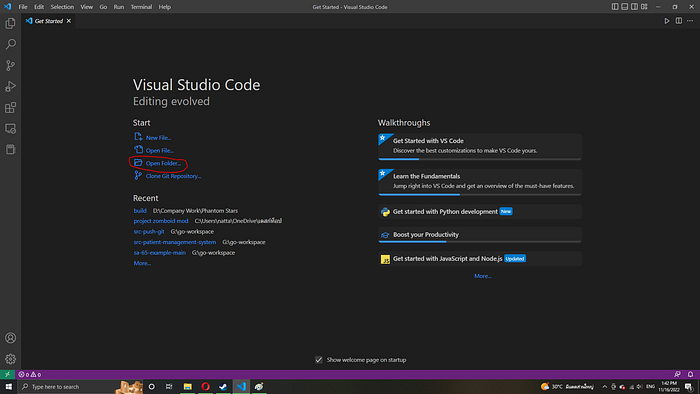Viewport: 700px width, 394px height.
Task: Click the Open File... link
Action: click(x=160, y=150)
